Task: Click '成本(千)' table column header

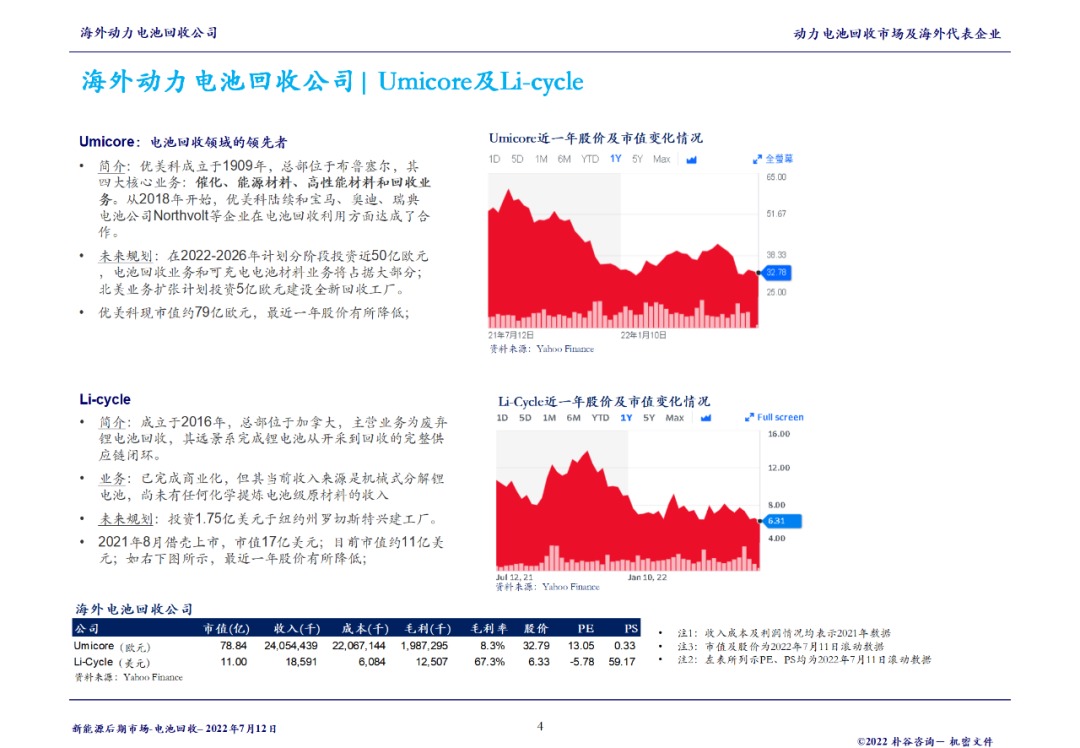Action: point(365,628)
